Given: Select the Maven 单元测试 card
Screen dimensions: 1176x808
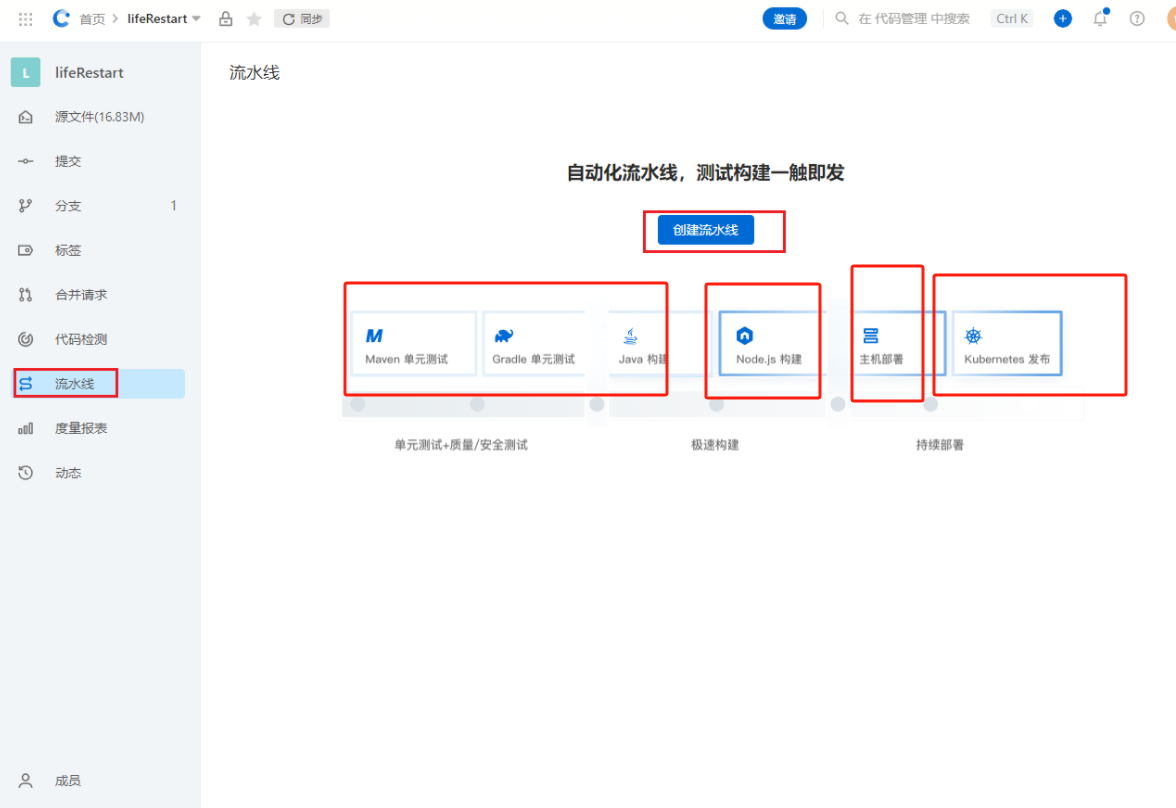Looking at the screenshot, I should pyautogui.click(x=413, y=344).
